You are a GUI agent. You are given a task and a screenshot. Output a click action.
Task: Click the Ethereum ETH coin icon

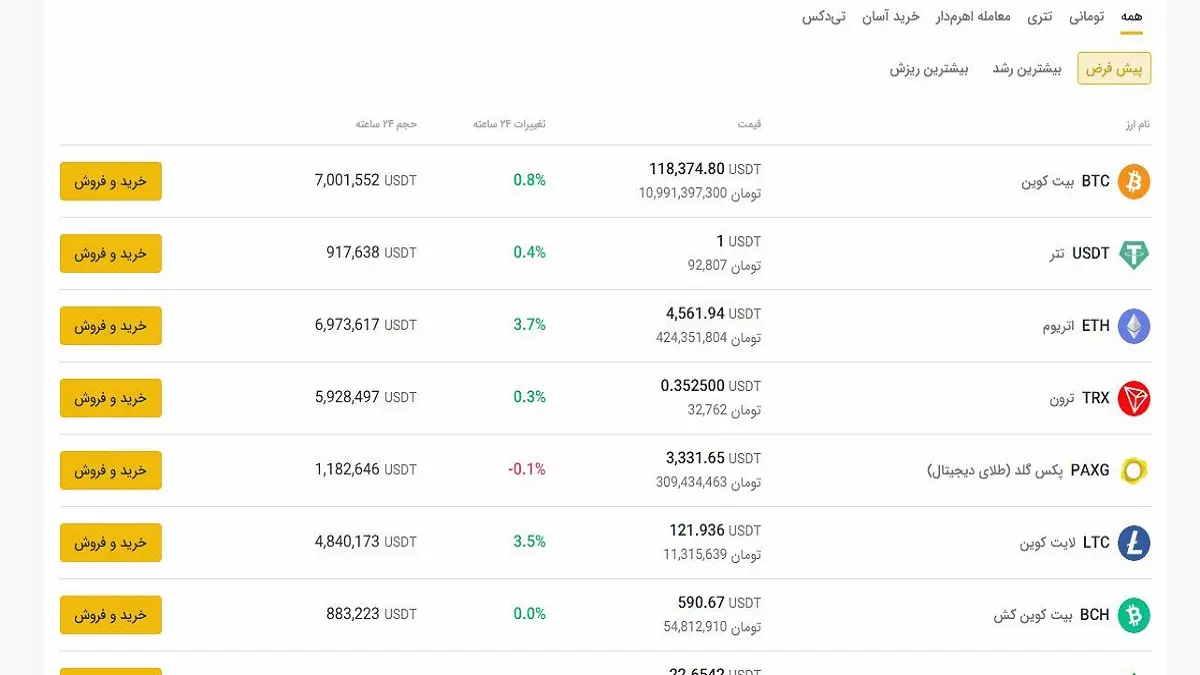coord(1134,326)
